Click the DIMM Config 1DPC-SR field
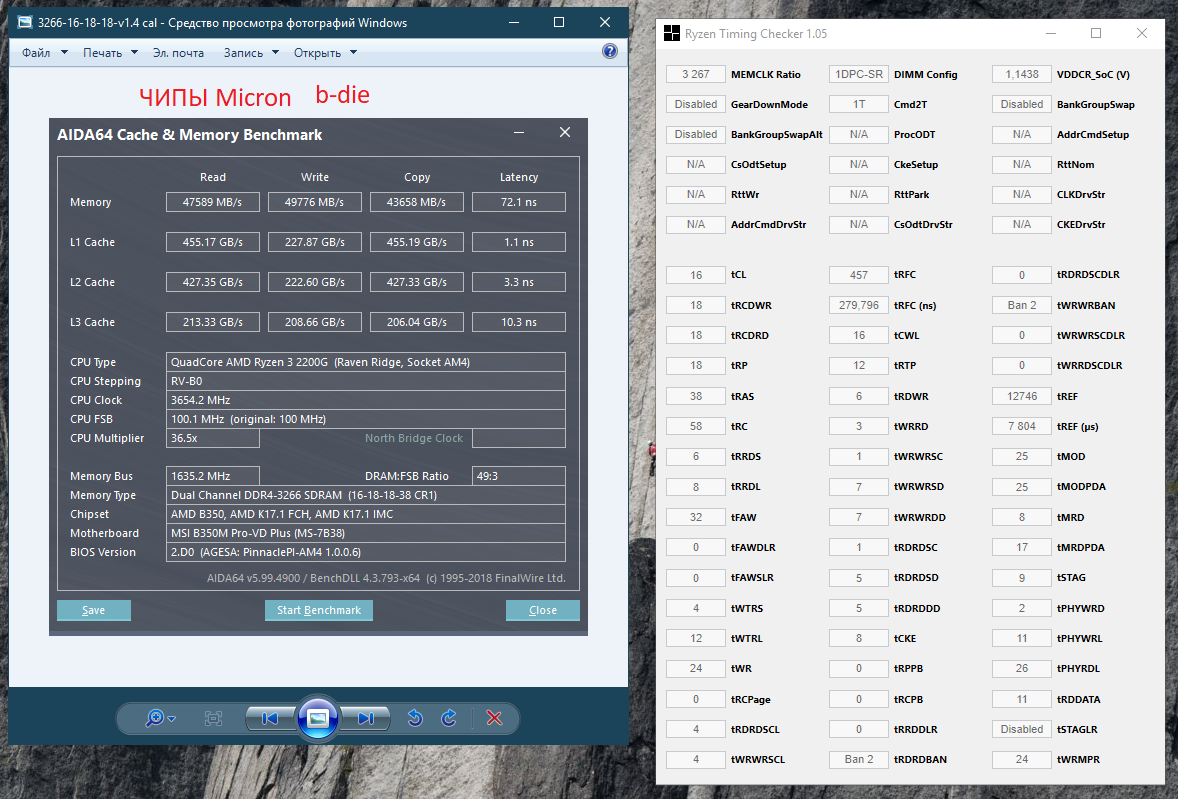 [x=859, y=74]
